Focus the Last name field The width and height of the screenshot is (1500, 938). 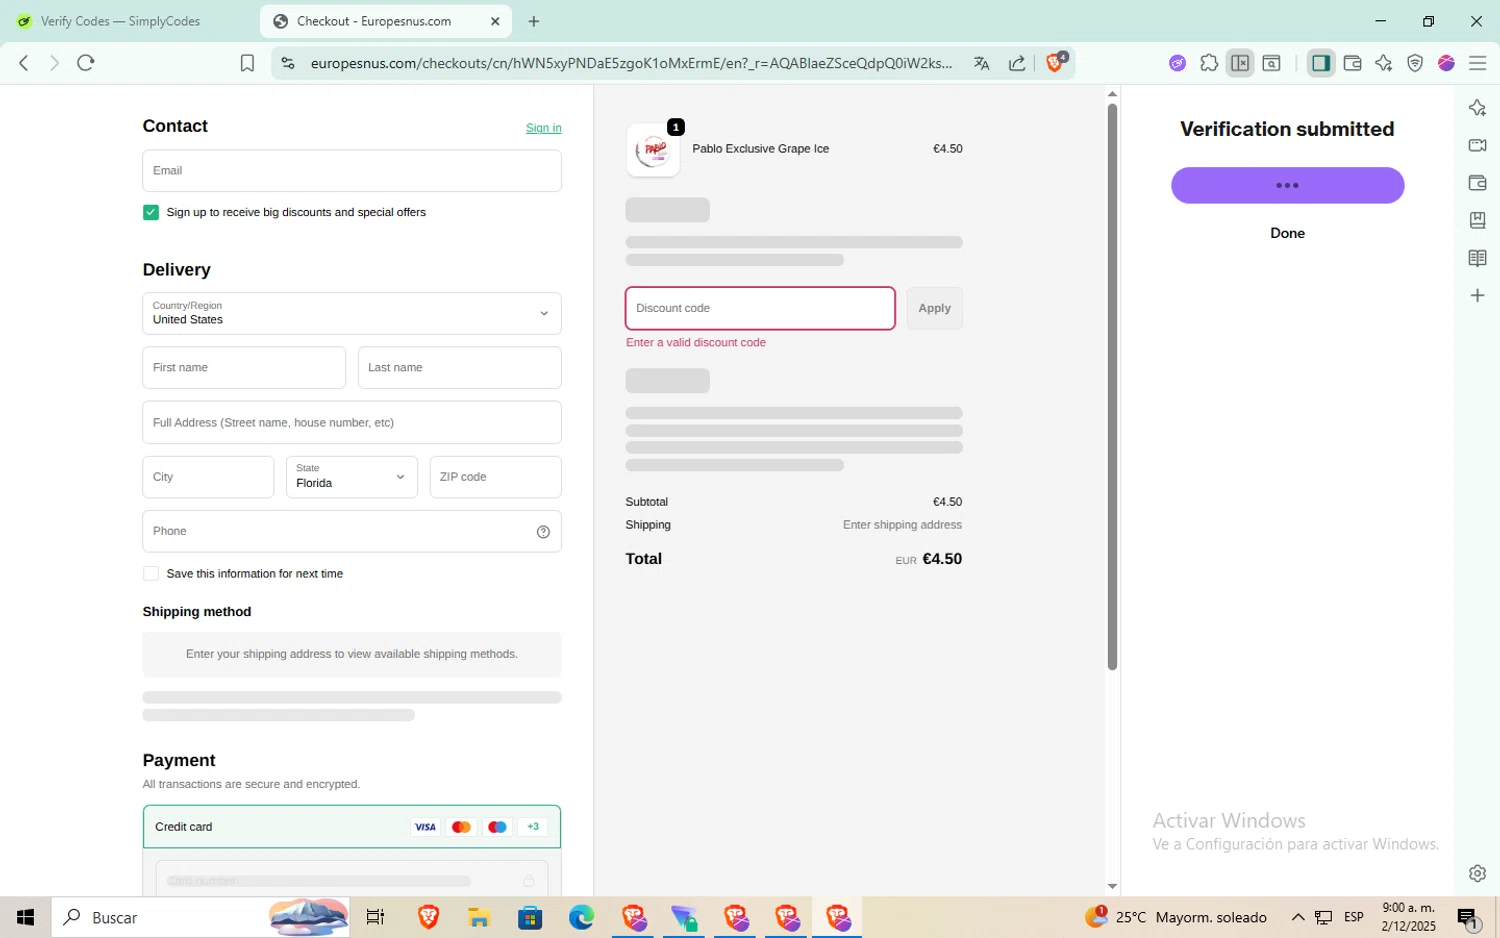tap(460, 368)
